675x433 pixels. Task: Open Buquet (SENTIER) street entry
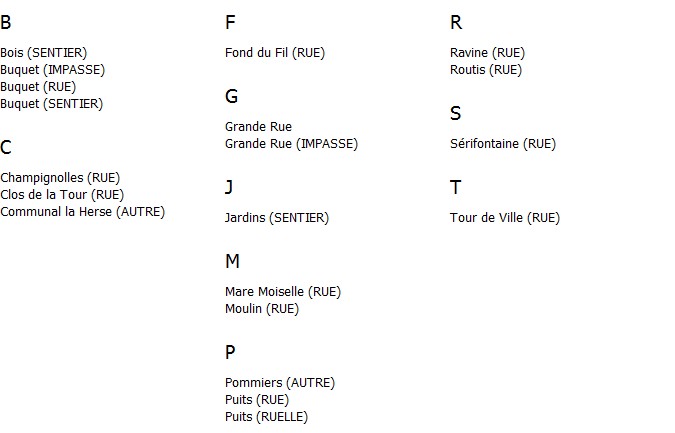point(52,104)
